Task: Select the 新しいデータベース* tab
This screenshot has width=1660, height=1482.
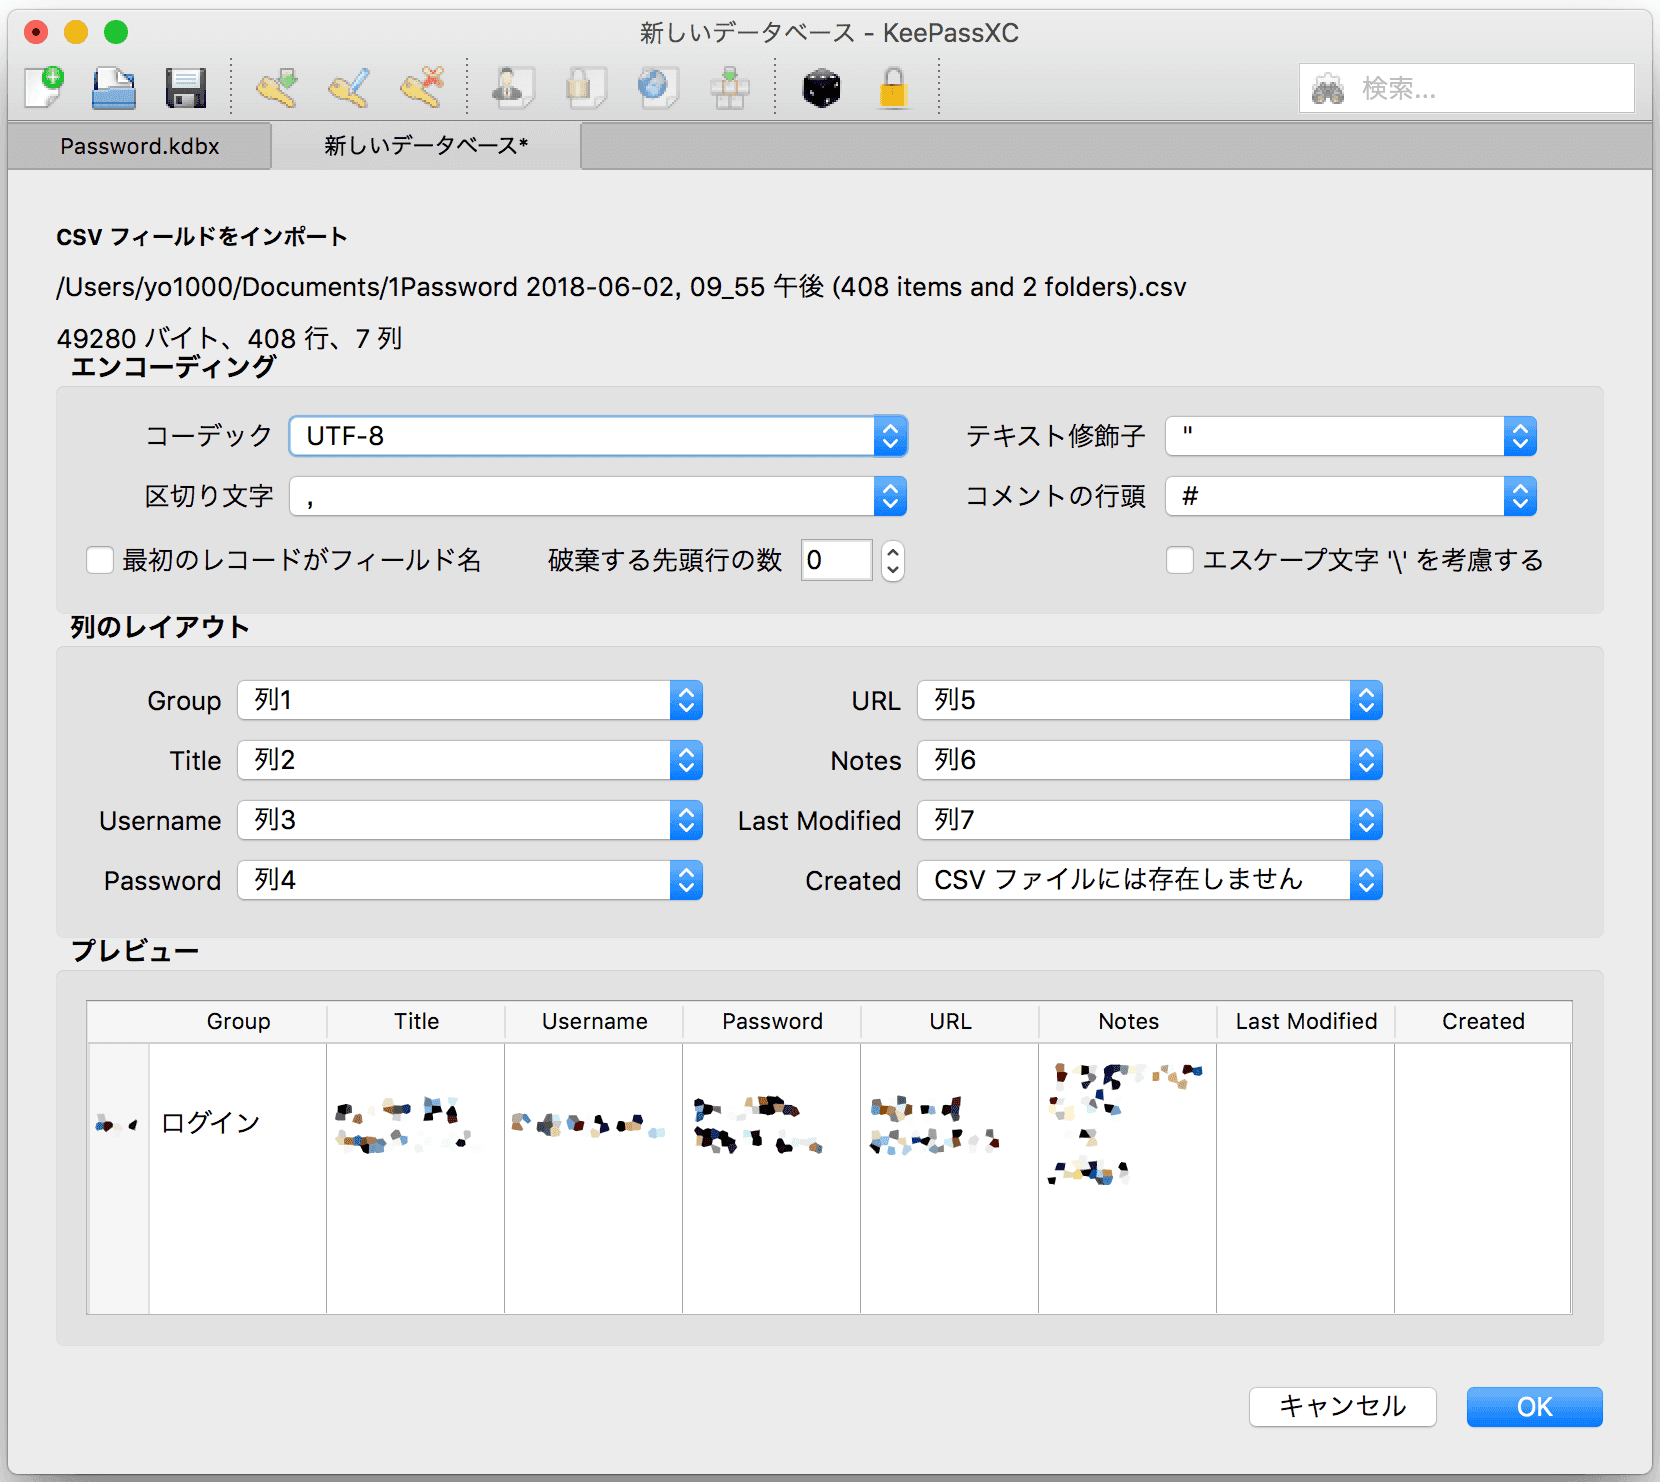Action: tap(426, 146)
